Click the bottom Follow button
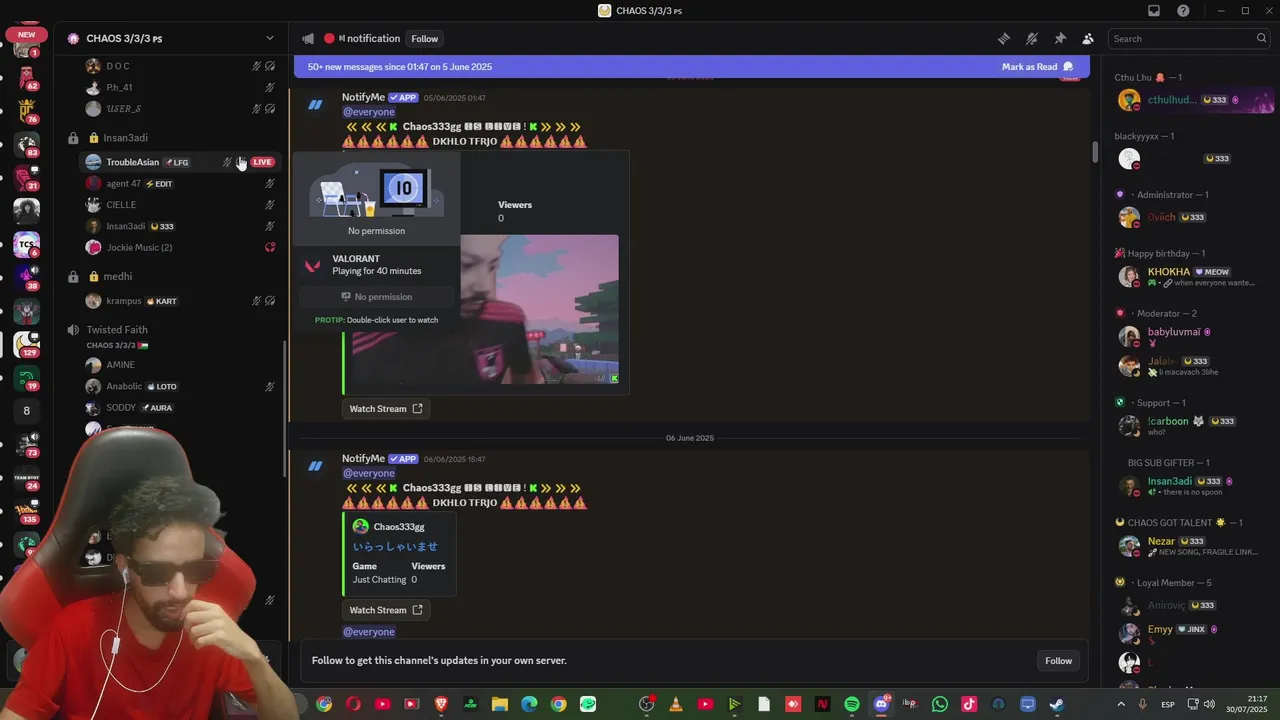The height and width of the screenshot is (720, 1280). (1058, 661)
